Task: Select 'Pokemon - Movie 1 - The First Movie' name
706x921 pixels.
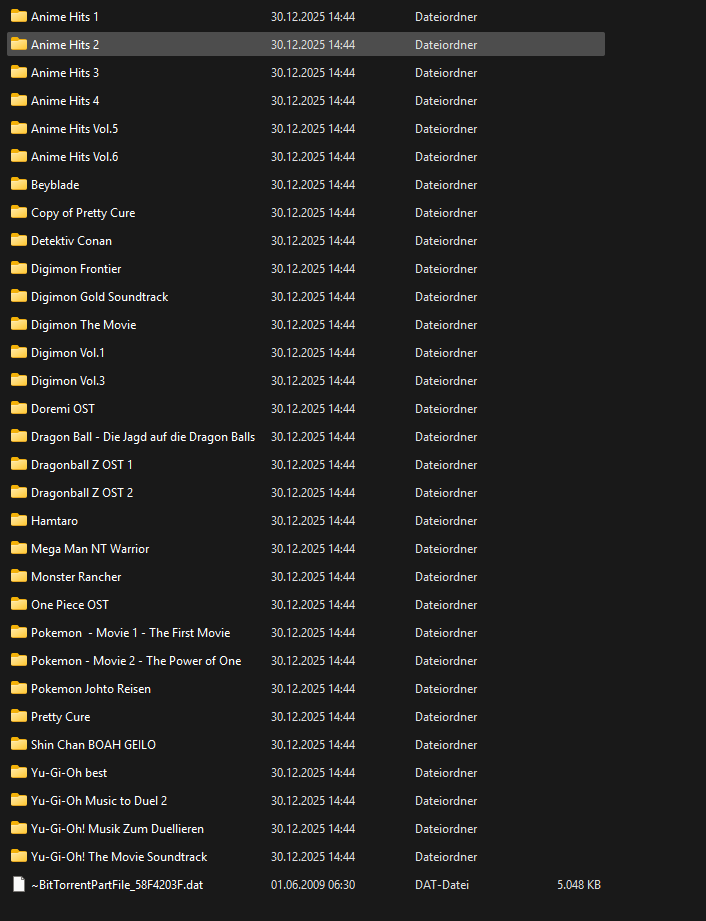Action: coord(130,633)
